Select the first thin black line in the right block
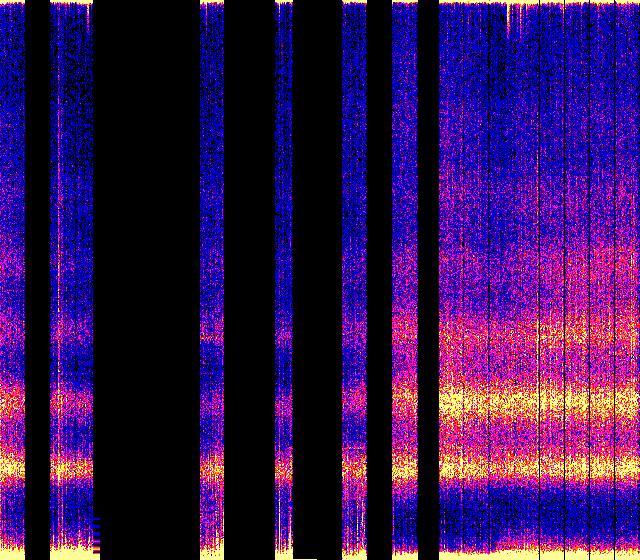This screenshot has width=640, height=560. 489,280
